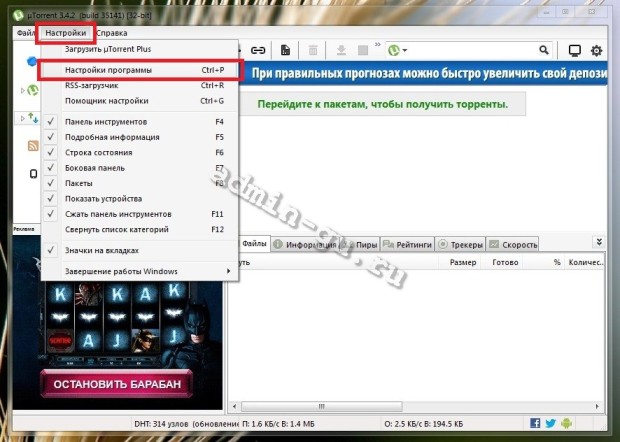Click the create new torrent file icon
620x442 pixels.
(x=285, y=50)
